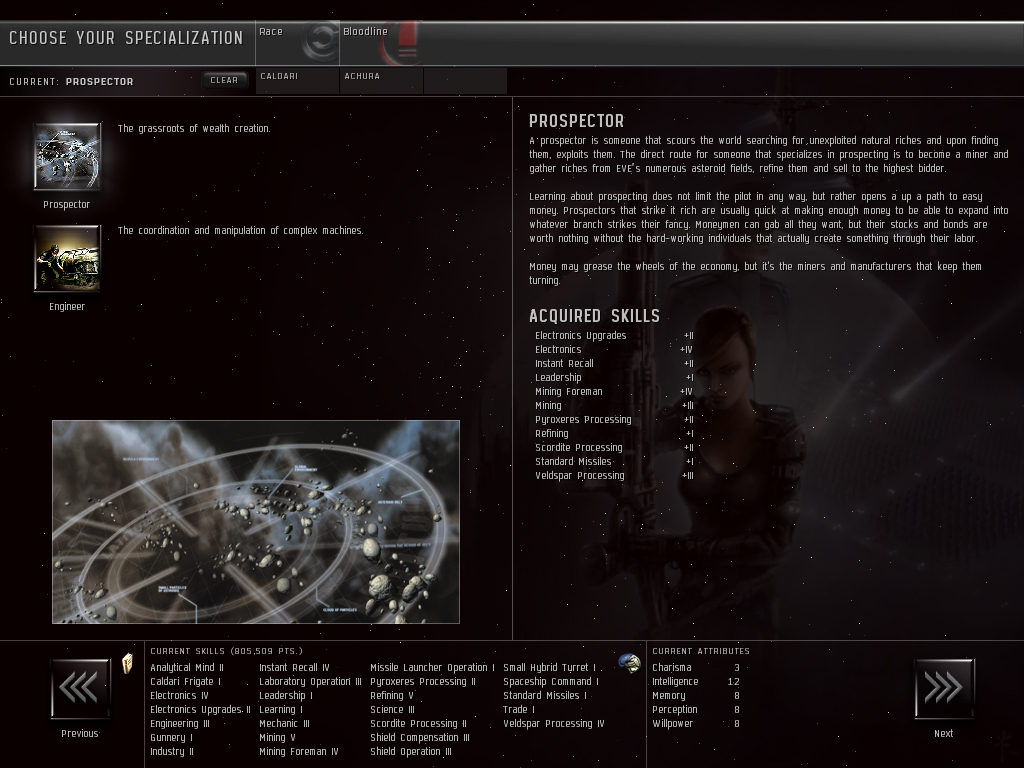The height and width of the screenshot is (768, 1024).
Task: Select the Prospector specialization icon
Action: pyautogui.click(x=67, y=157)
